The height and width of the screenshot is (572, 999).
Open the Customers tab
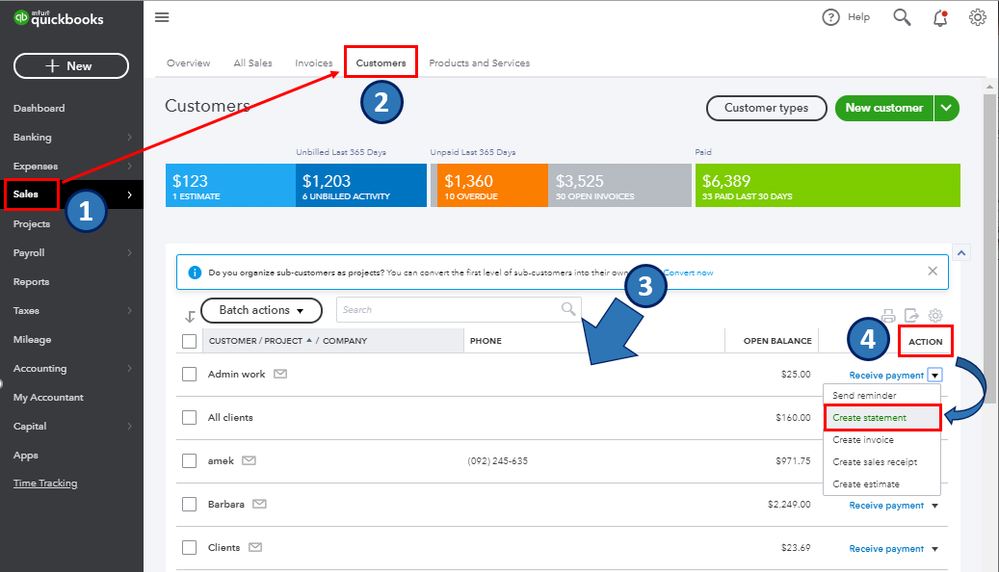click(x=380, y=63)
